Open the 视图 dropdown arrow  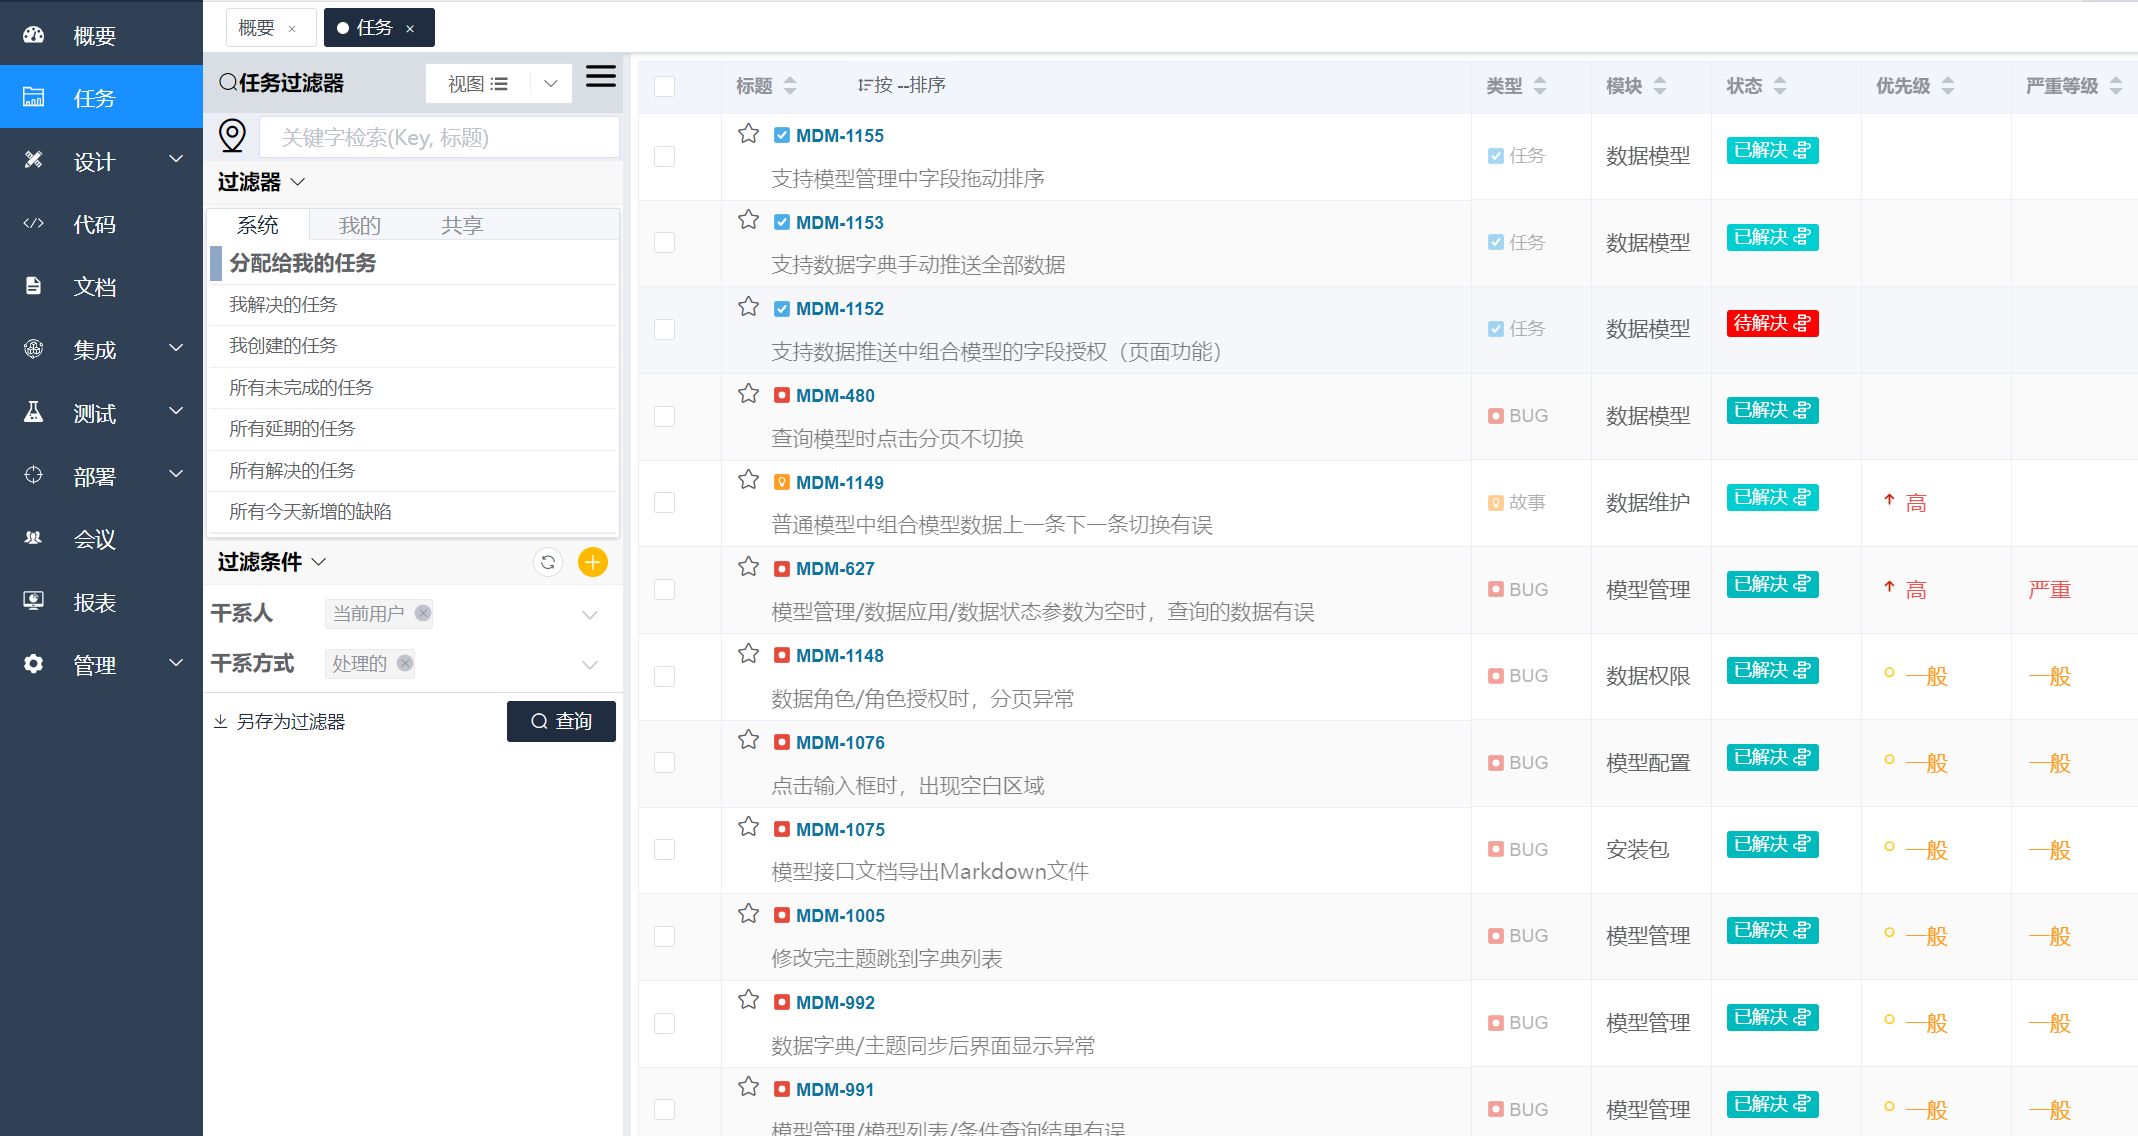pyautogui.click(x=551, y=84)
